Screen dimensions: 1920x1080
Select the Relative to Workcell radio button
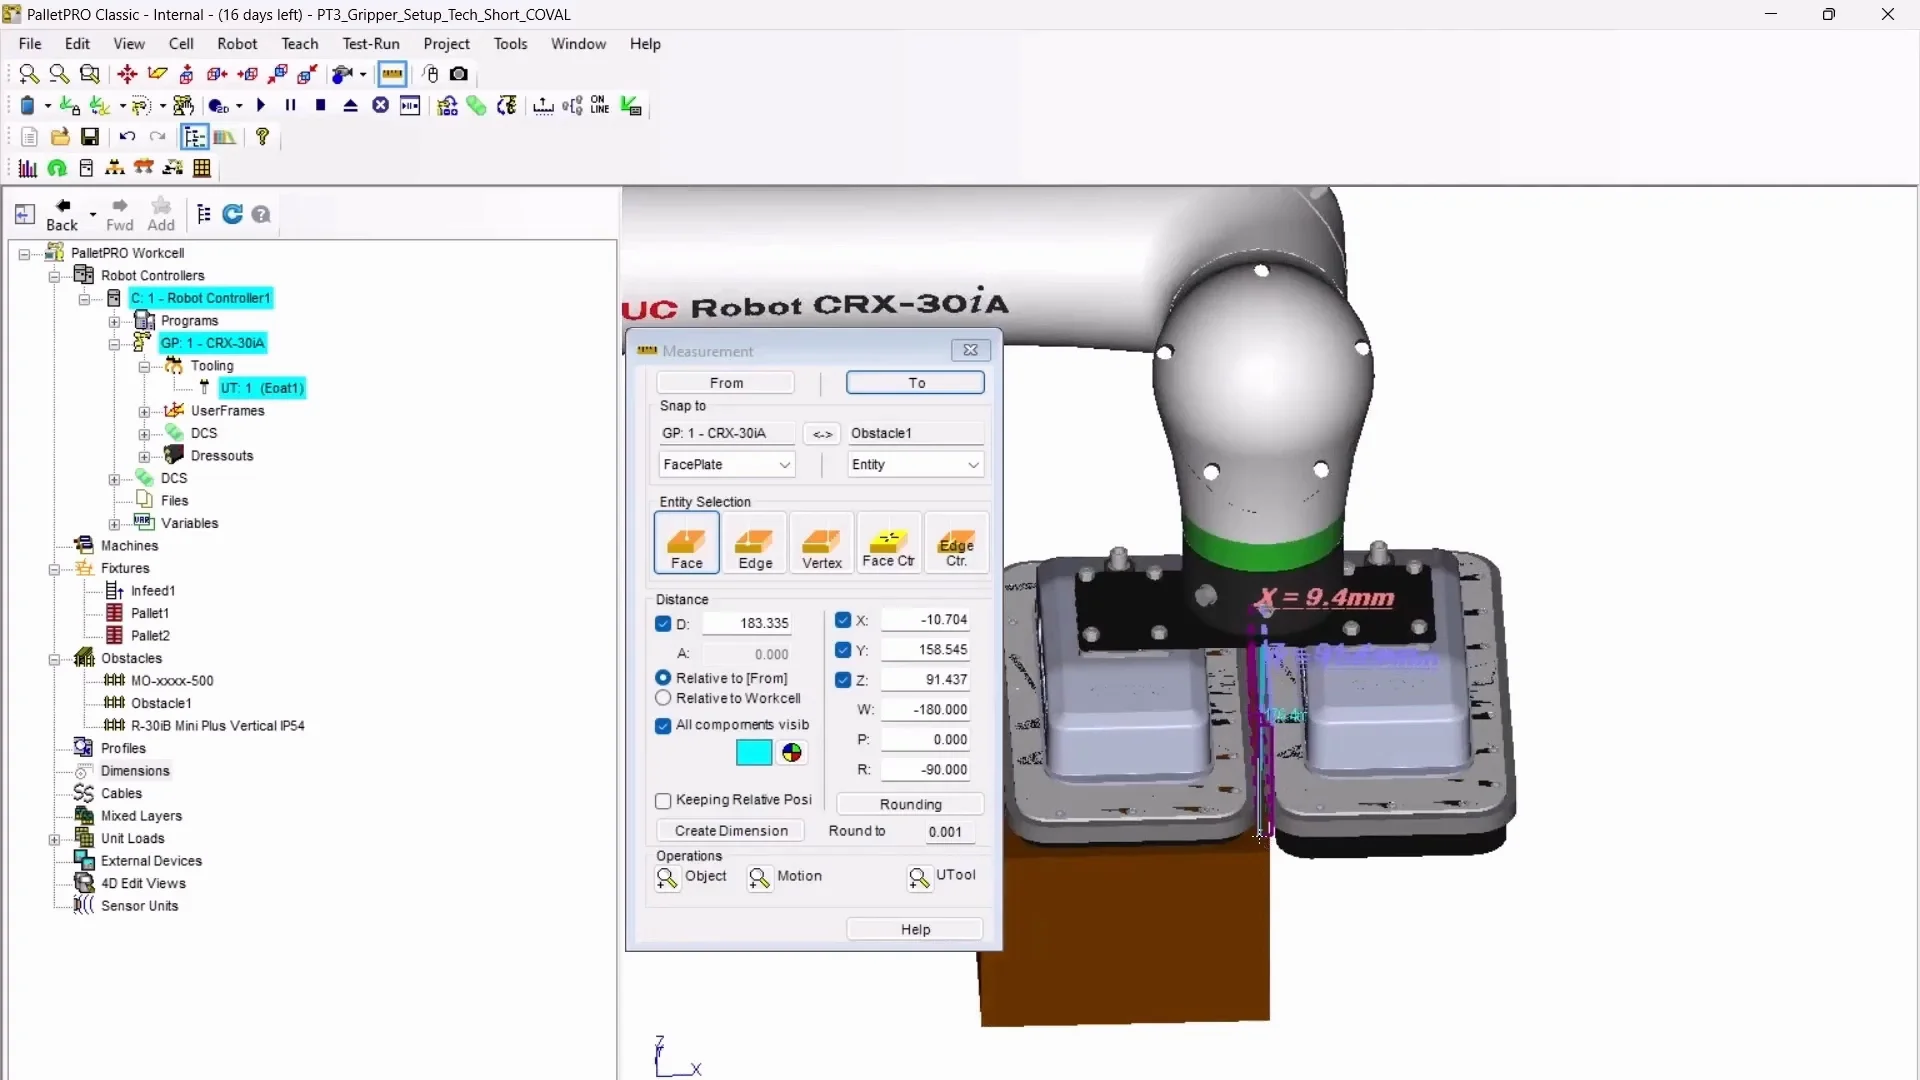pos(663,698)
